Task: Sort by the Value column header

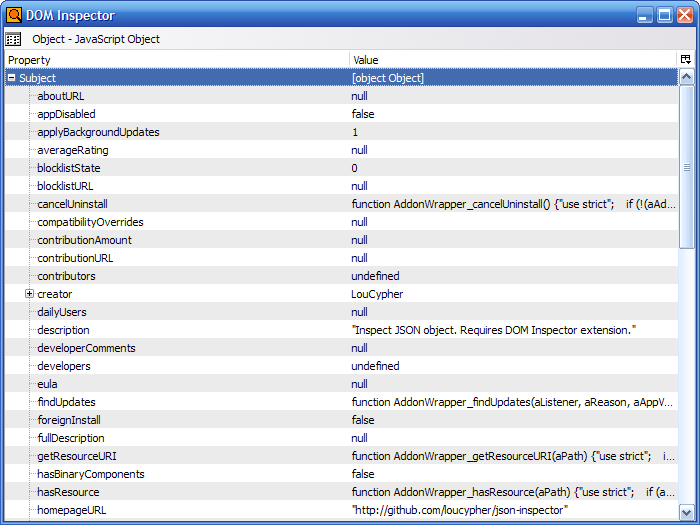Action: (513, 60)
